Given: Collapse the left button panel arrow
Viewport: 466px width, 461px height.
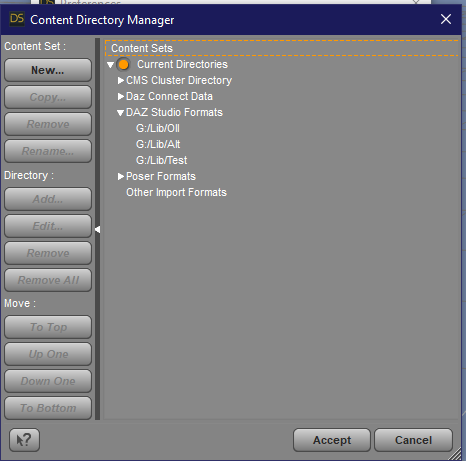Looking at the screenshot, I should [97, 229].
